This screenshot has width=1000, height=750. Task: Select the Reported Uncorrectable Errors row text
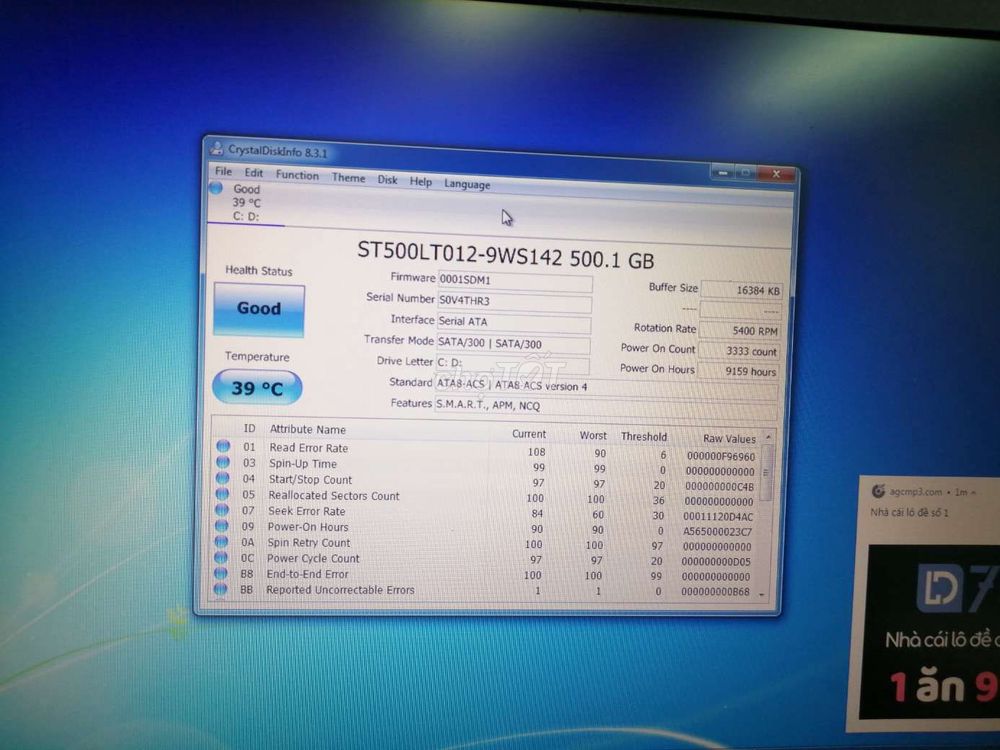click(340, 590)
